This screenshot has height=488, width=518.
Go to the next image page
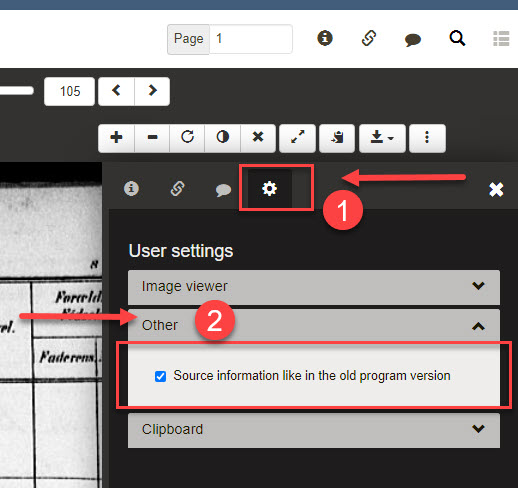point(152,91)
